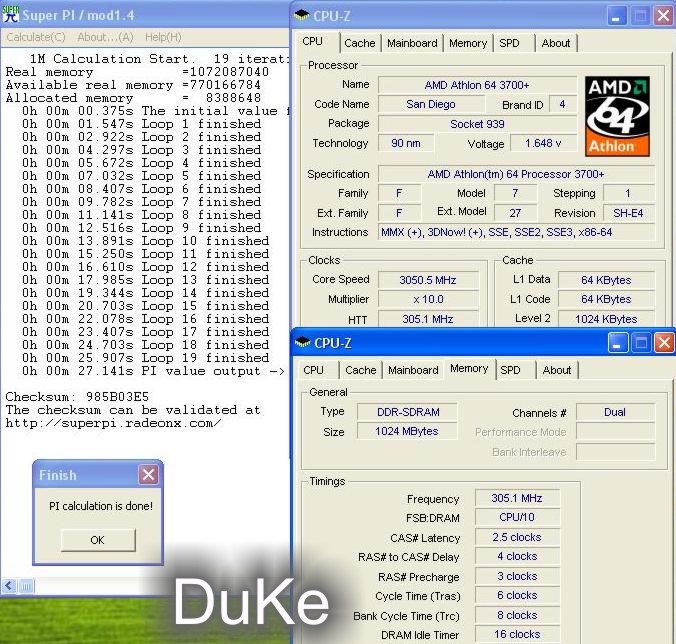Click RAS# Precharge value 3 clocks
The image size is (676, 644).
[x=517, y=576]
